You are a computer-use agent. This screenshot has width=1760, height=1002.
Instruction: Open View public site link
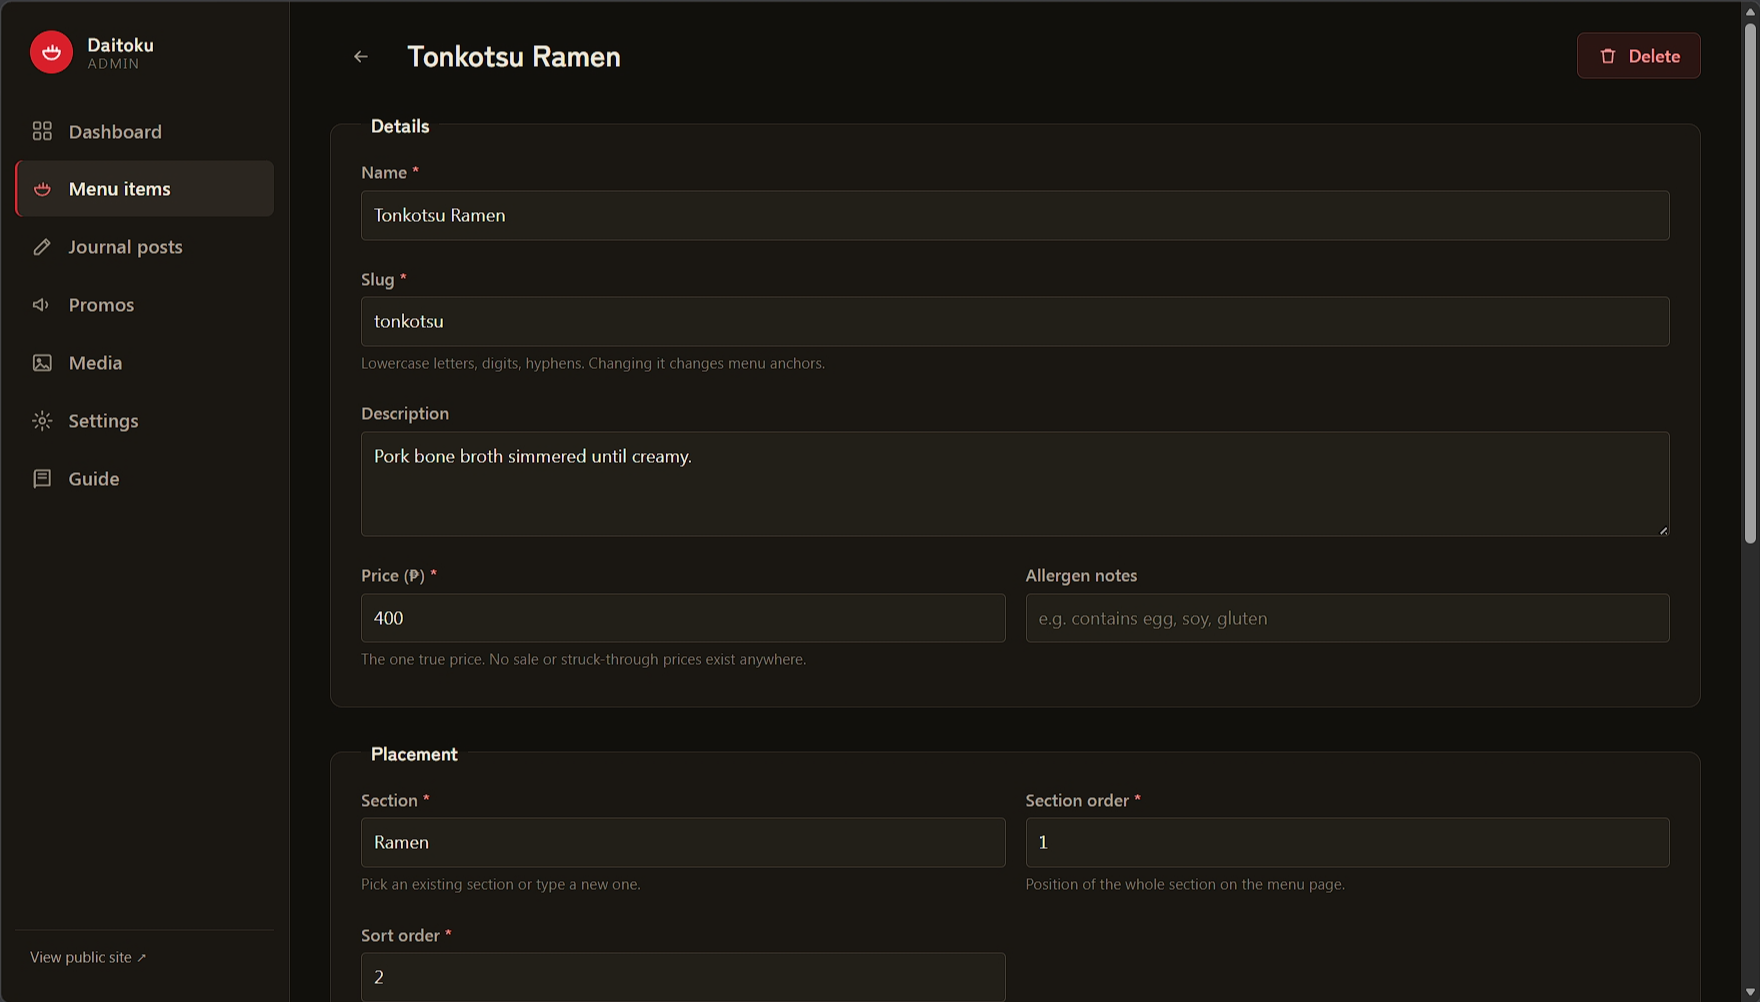click(88, 957)
